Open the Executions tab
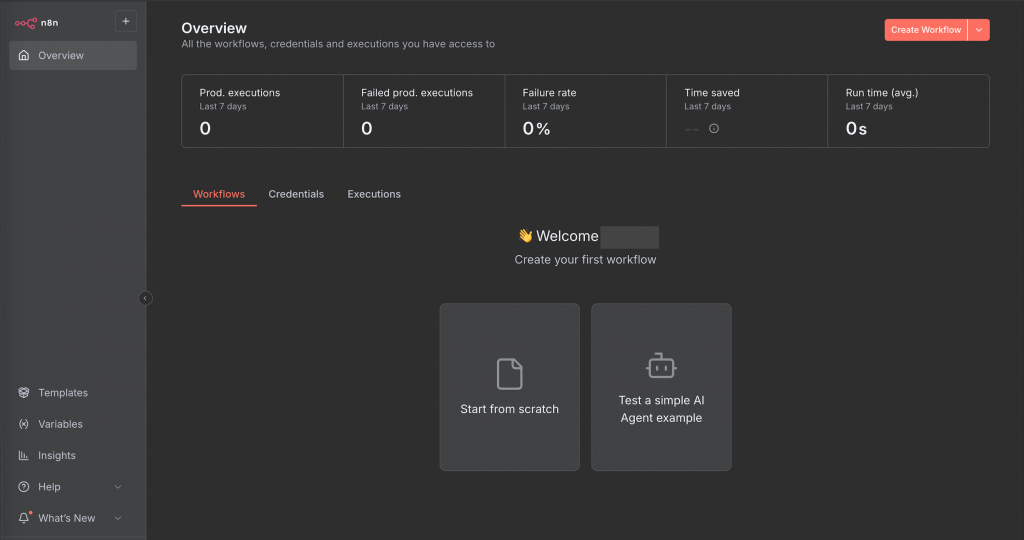Image resolution: width=1024 pixels, height=540 pixels. point(374,194)
